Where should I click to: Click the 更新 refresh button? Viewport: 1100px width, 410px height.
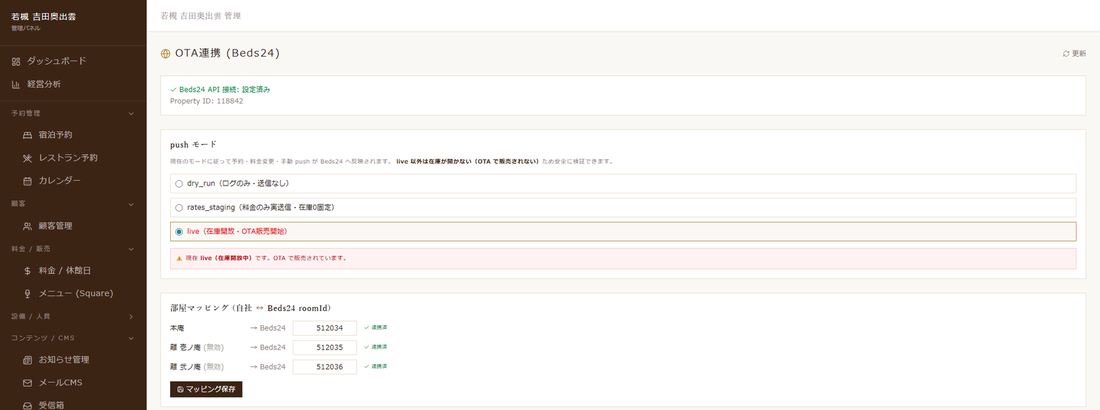[x=1074, y=53]
